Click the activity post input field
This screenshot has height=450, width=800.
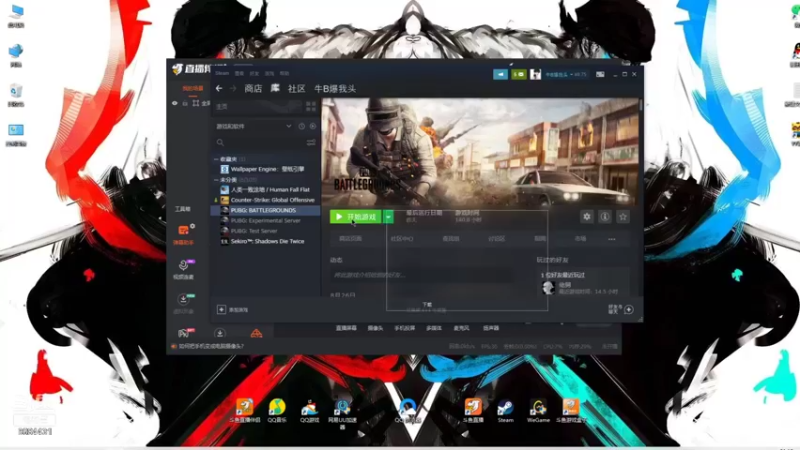point(421,275)
